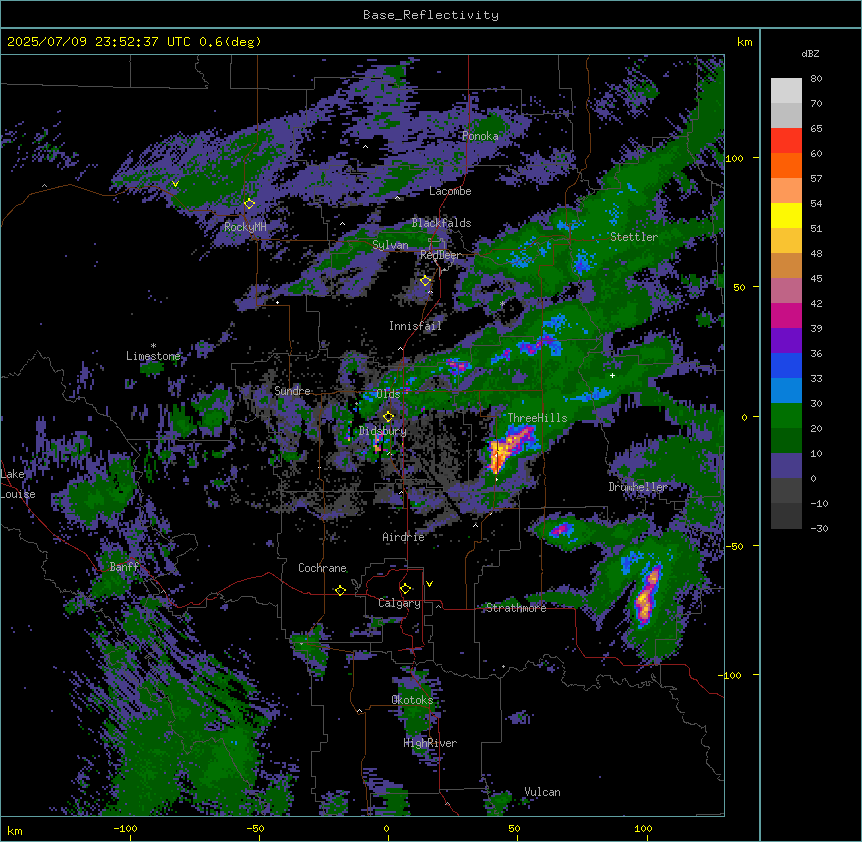Click the magenta legend swatch near 42

point(786,315)
